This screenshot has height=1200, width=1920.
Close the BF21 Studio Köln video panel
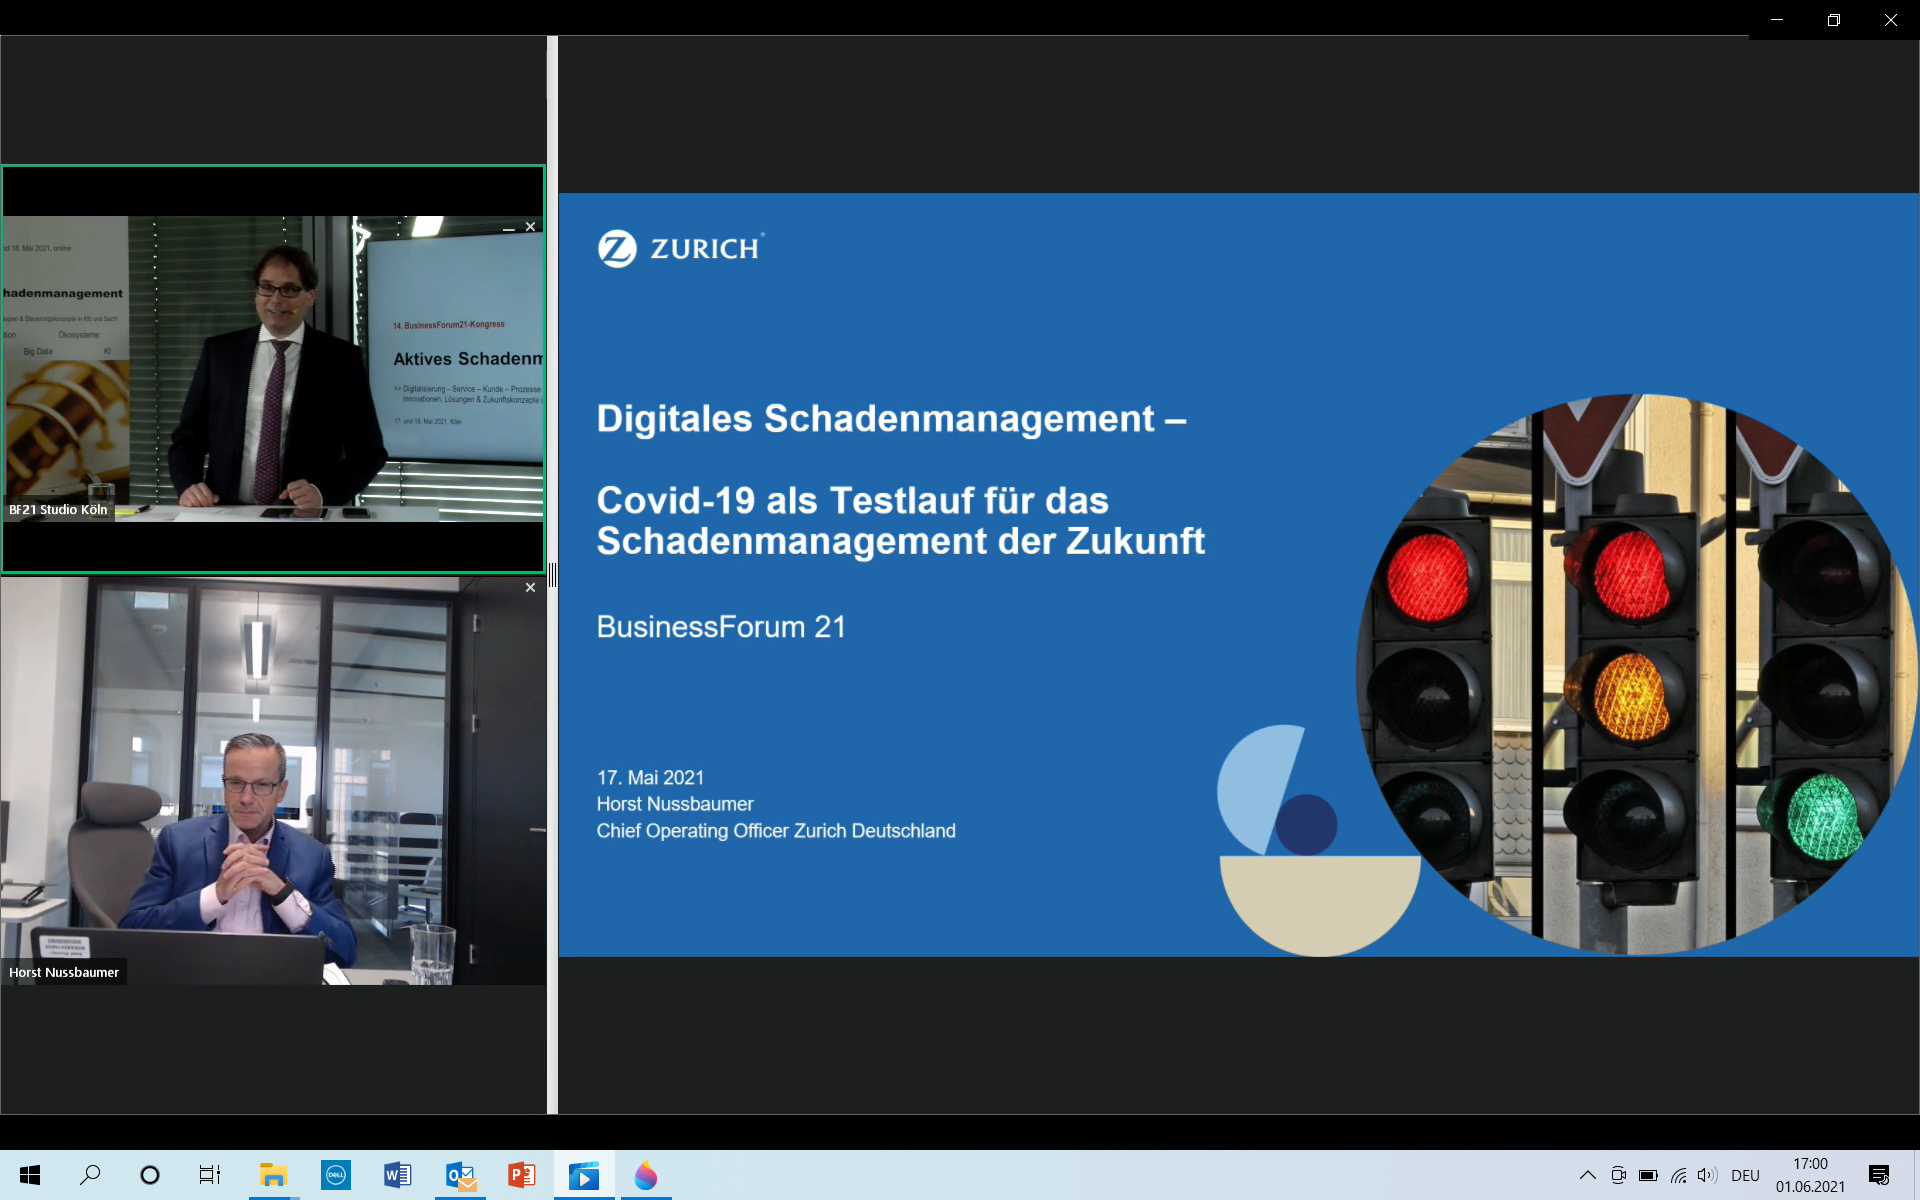click(x=530, y=227)
